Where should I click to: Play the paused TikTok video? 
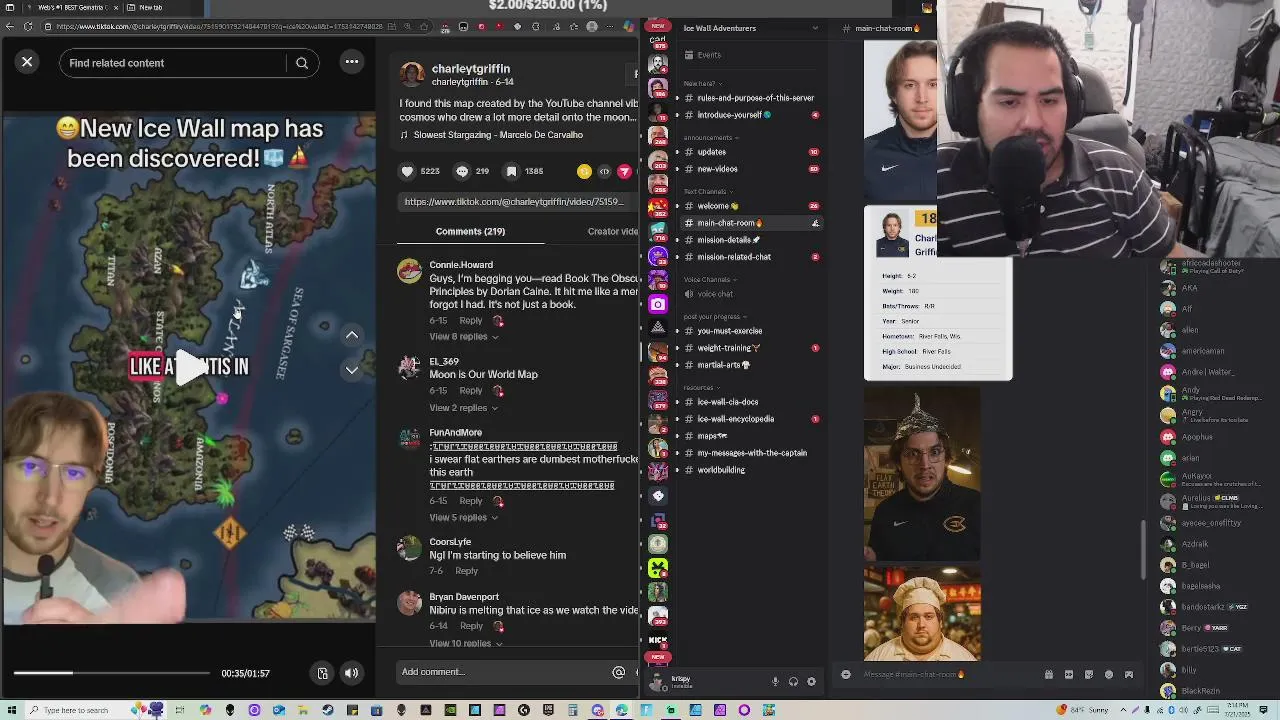(x=190, y=367)
